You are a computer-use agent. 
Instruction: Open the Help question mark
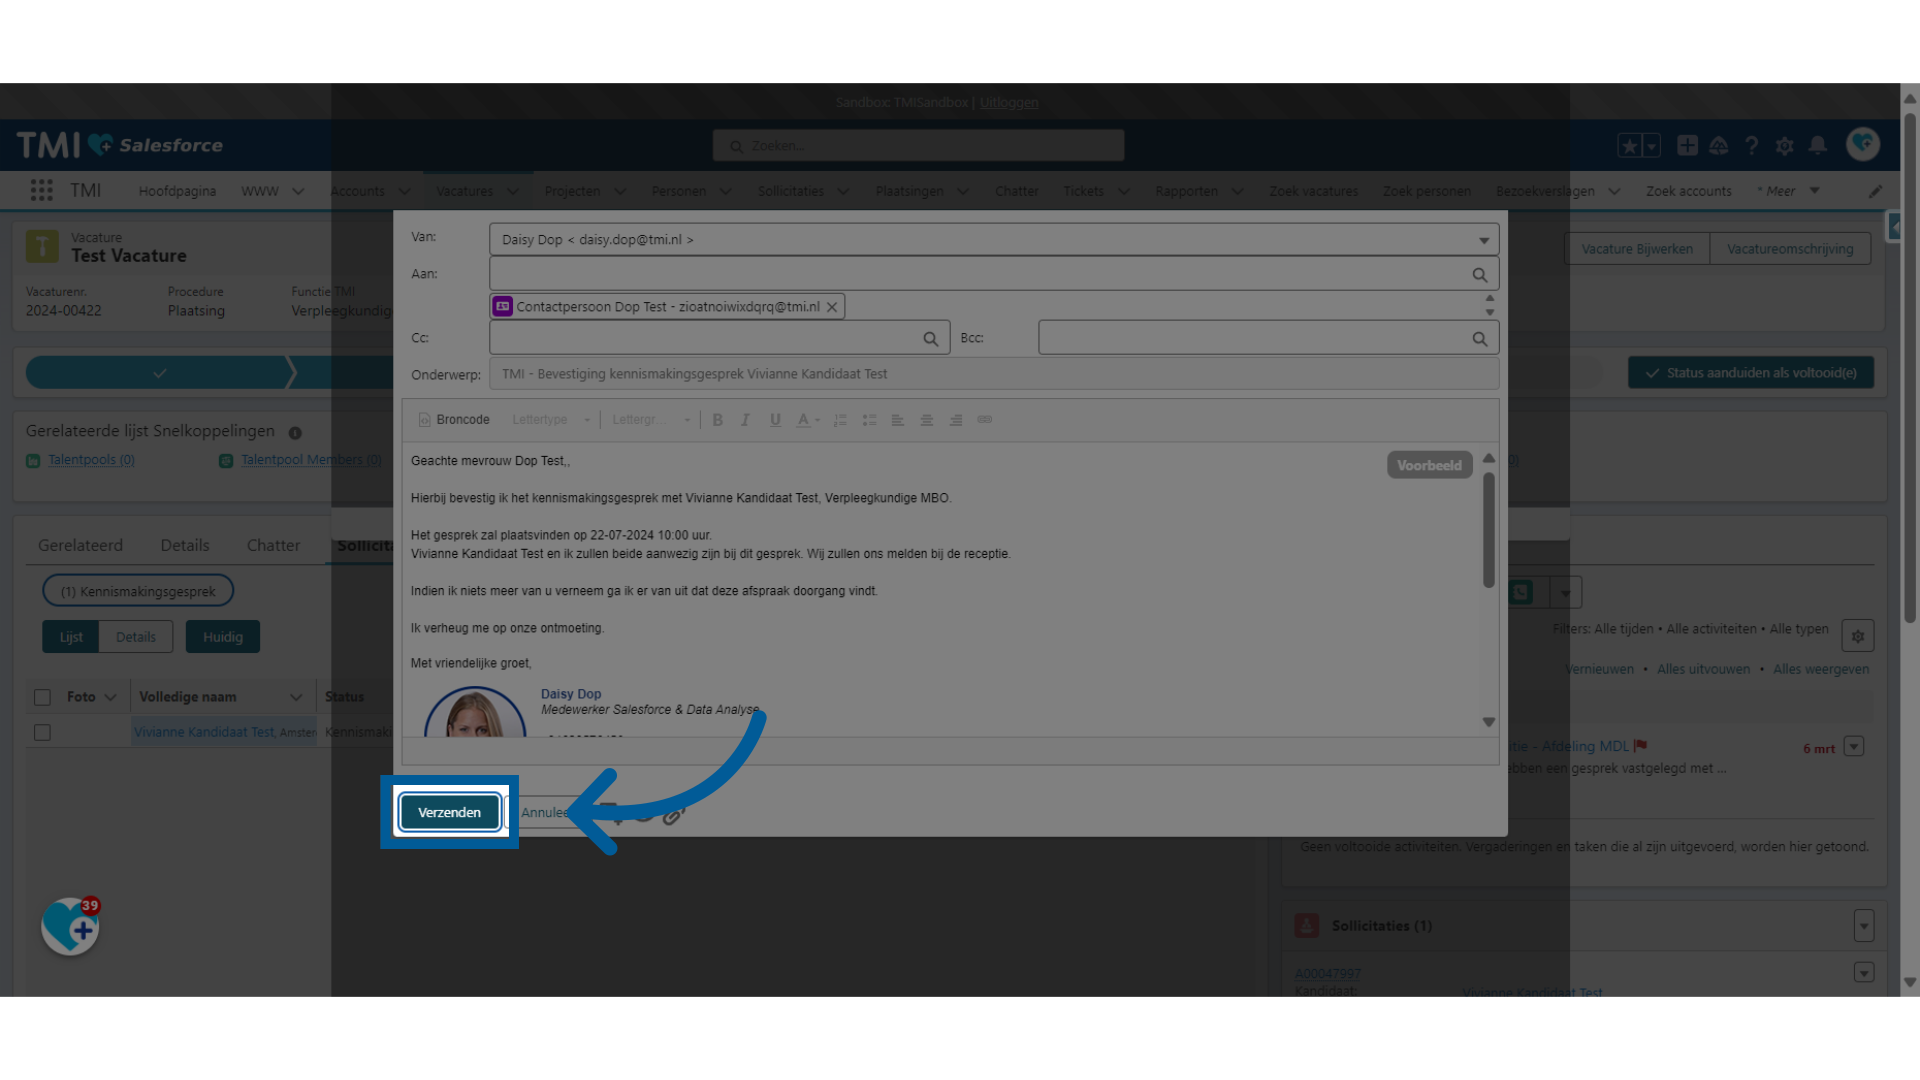coord(1752,146)
